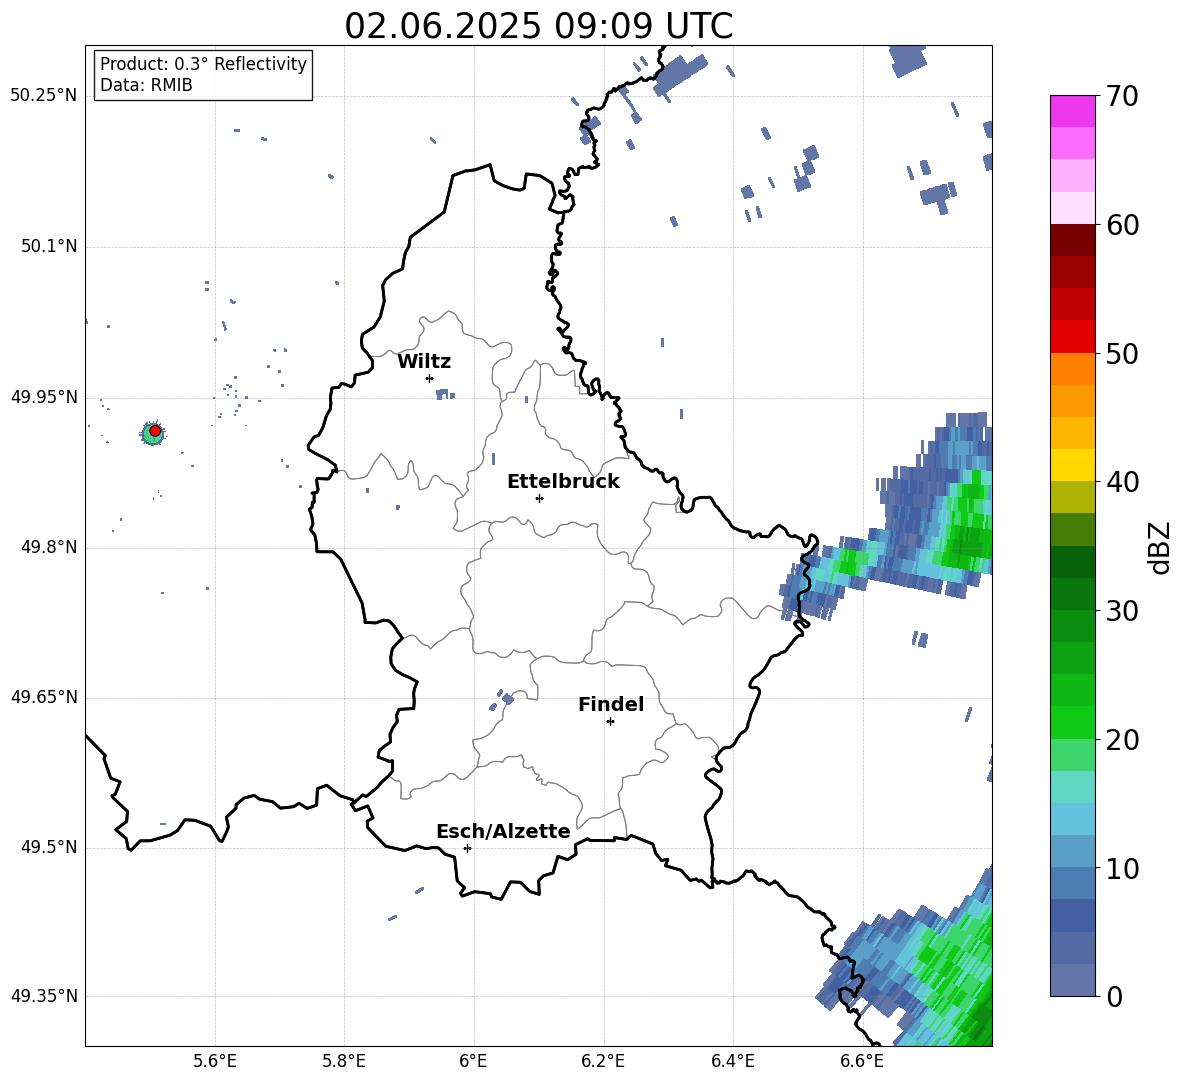Click the 5.6°E longitude label
This screenshot has width=1184, height=1081.
[215, 1061]
